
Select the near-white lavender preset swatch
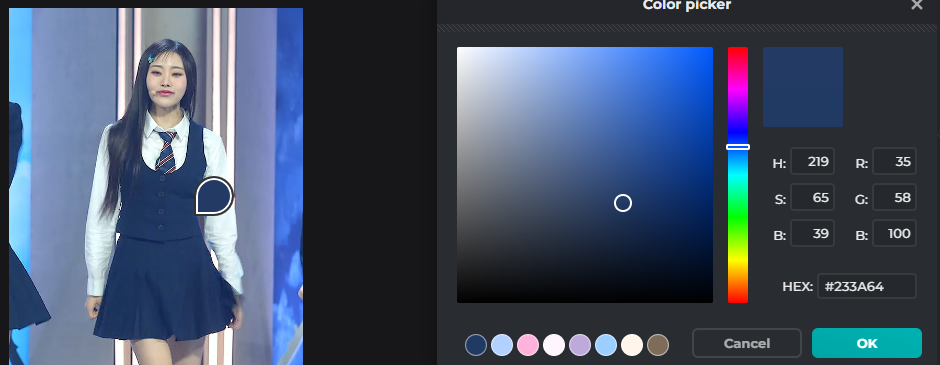[554, 345]
